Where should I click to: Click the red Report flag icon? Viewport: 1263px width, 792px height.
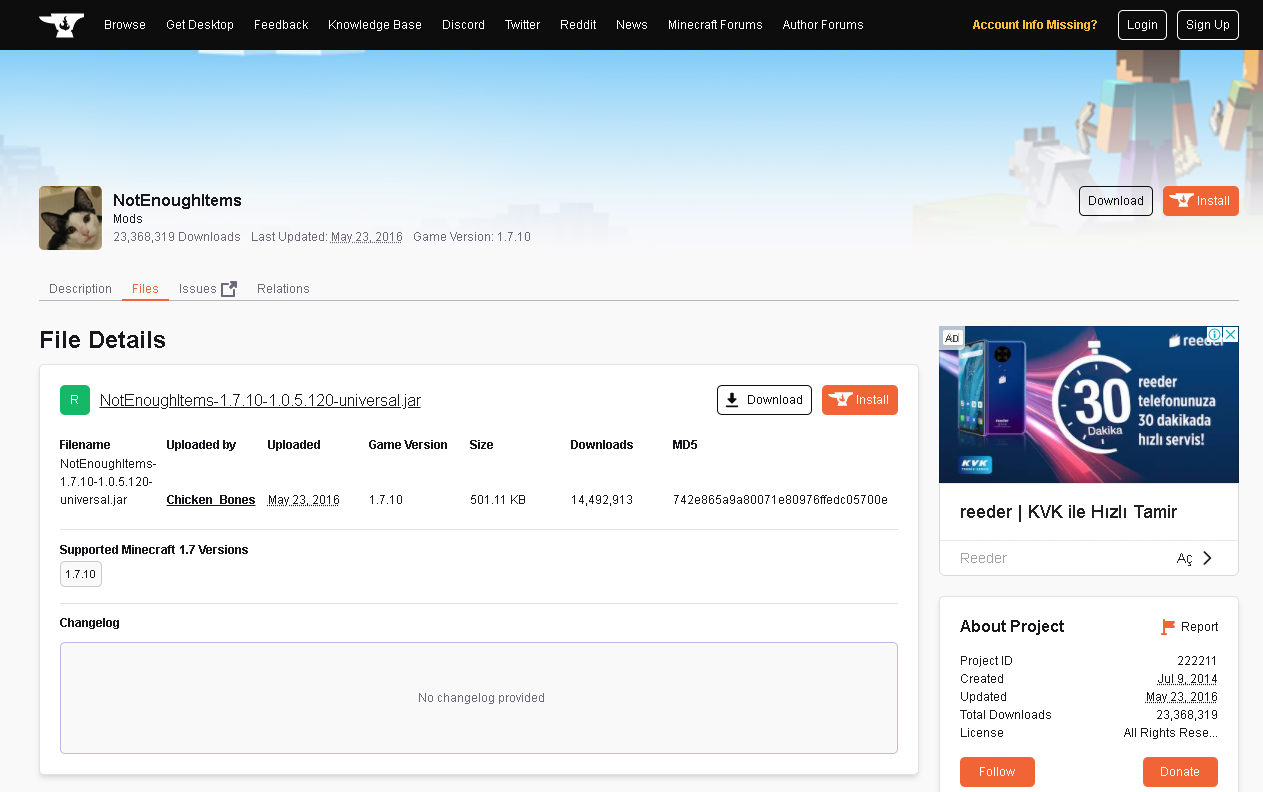tap(1168, 627)
